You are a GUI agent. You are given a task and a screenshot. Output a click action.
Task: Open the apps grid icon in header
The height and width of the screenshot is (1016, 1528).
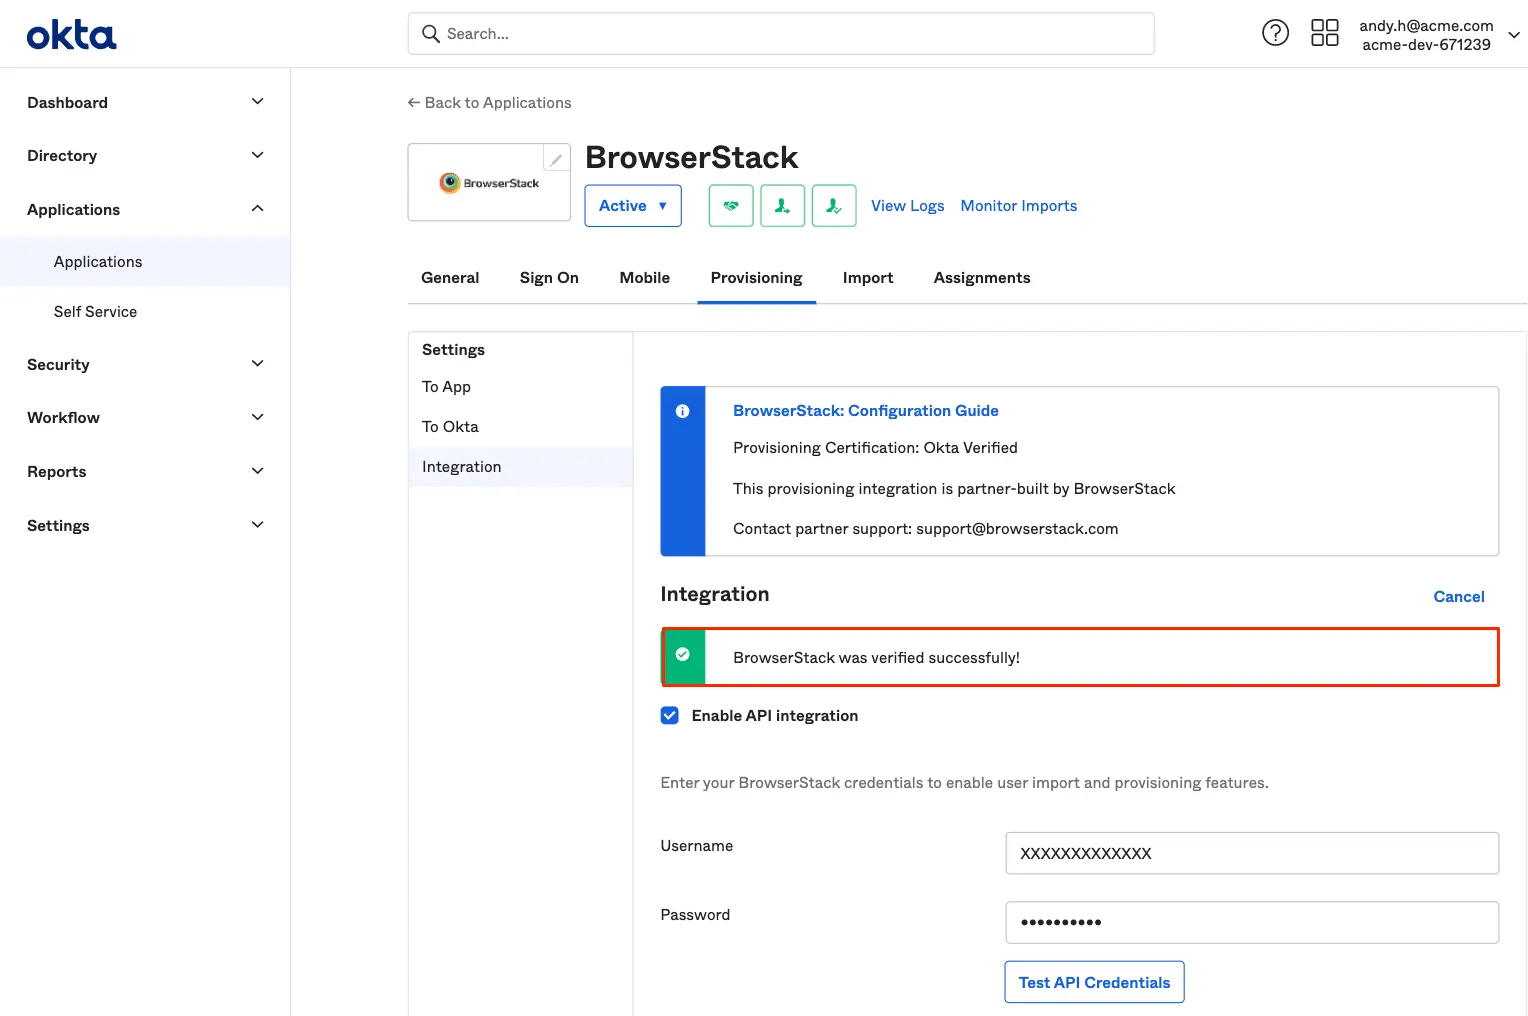1324,33
